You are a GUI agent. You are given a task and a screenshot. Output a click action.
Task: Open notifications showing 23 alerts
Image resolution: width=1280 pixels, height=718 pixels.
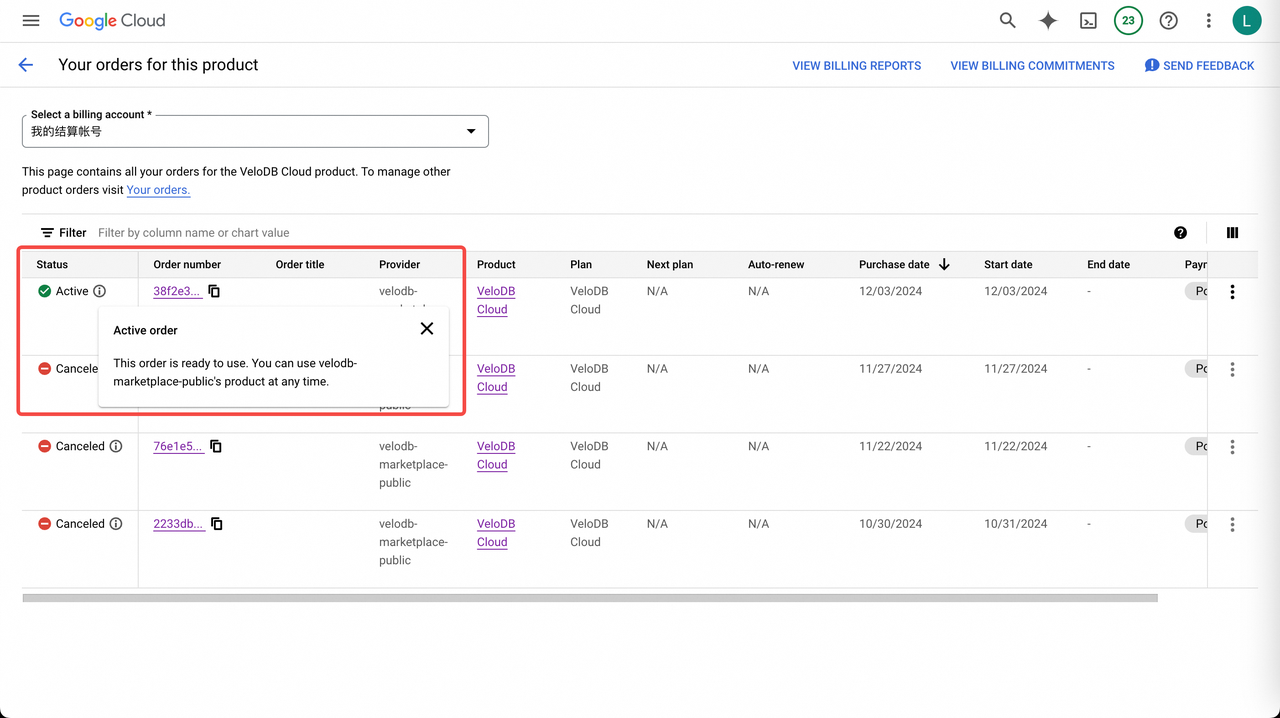pyautogui.click(x=1128, y=20)
